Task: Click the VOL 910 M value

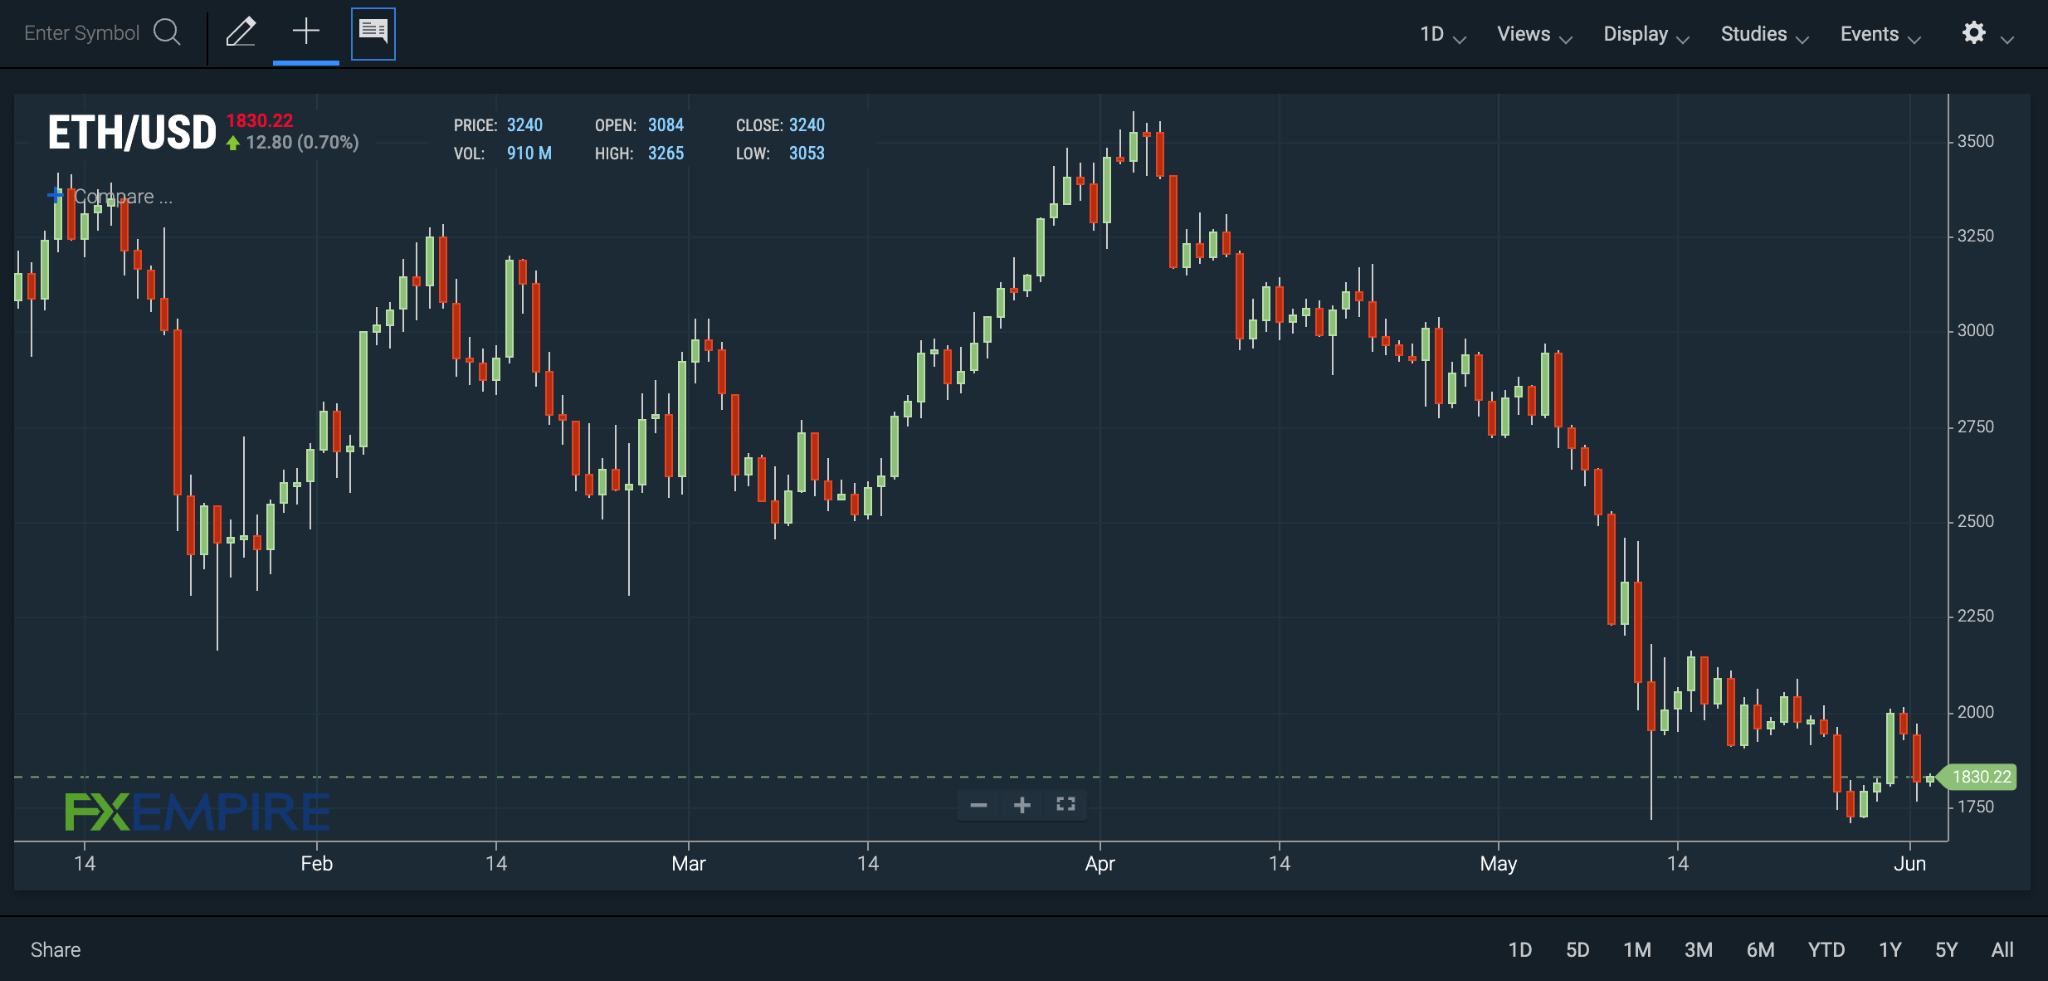Action: pos(529,153)
